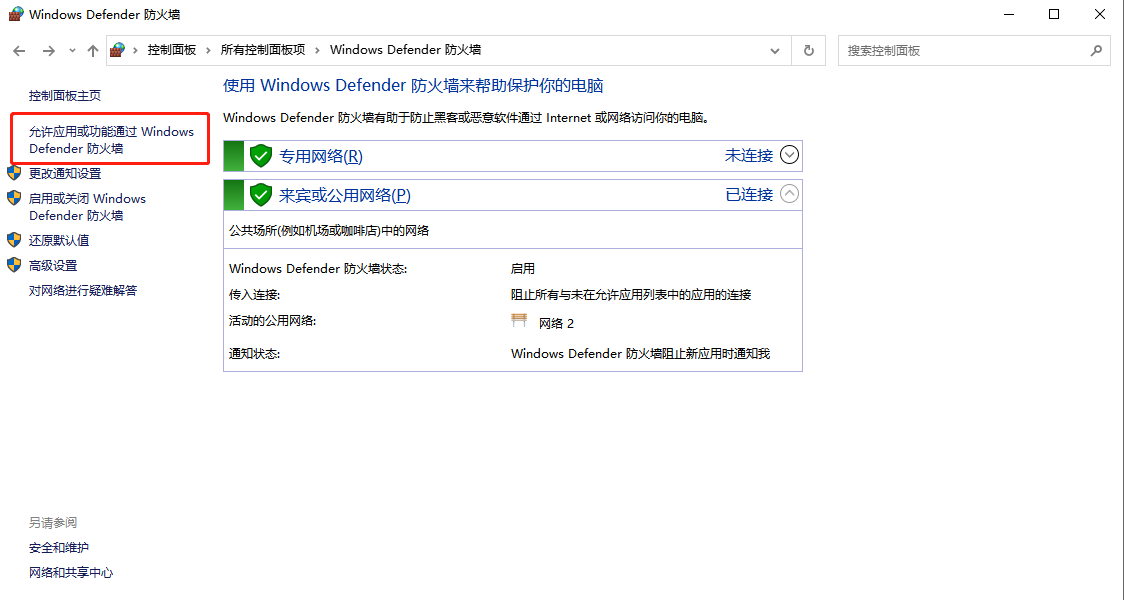This screenshot has width=1124, height=600.
Task: Refresh the control panel page
Action: [x=809, y=51]
